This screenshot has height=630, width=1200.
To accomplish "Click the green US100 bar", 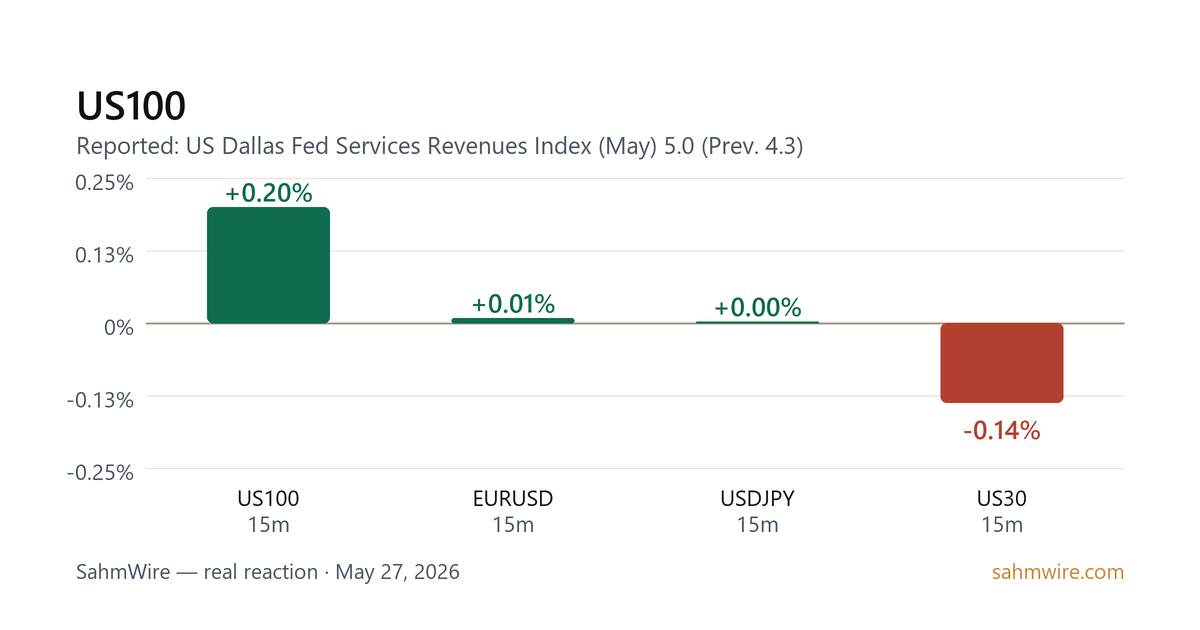I will (268, 265).
